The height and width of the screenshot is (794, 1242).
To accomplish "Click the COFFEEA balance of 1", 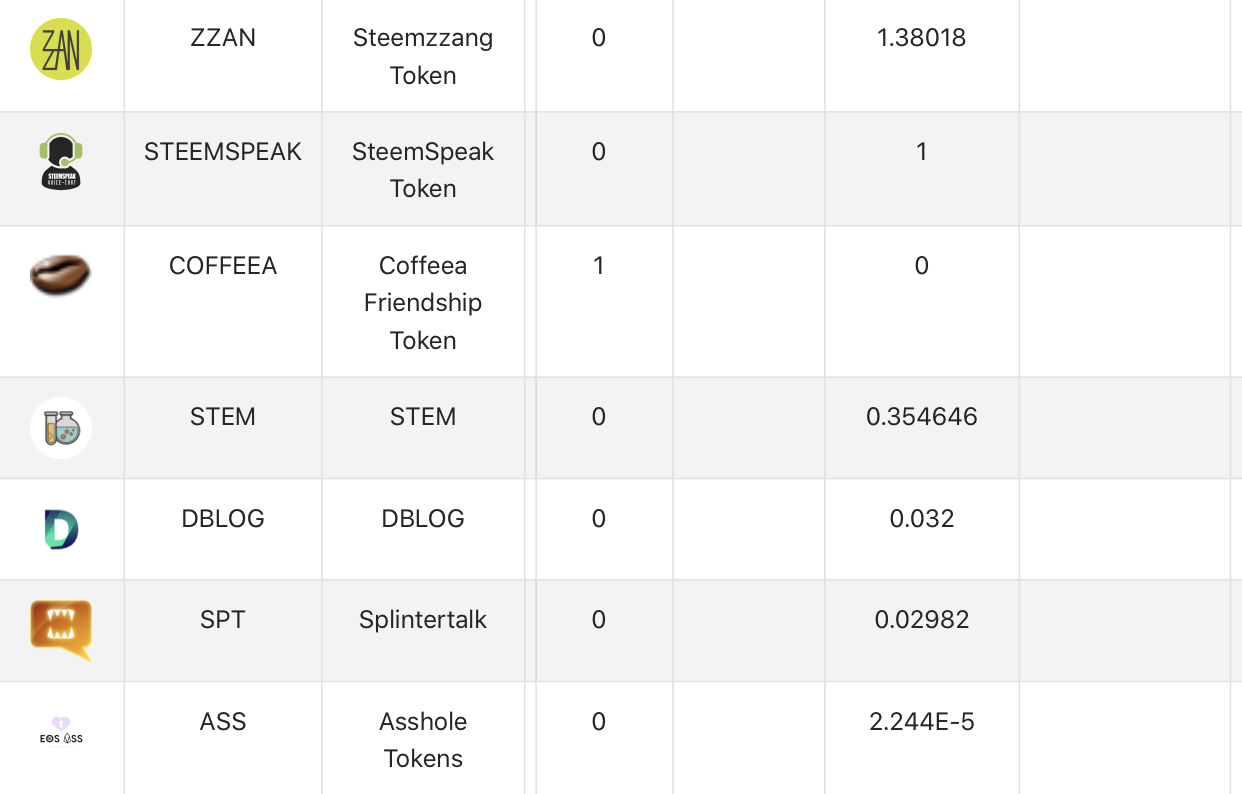I will (598, 266).
